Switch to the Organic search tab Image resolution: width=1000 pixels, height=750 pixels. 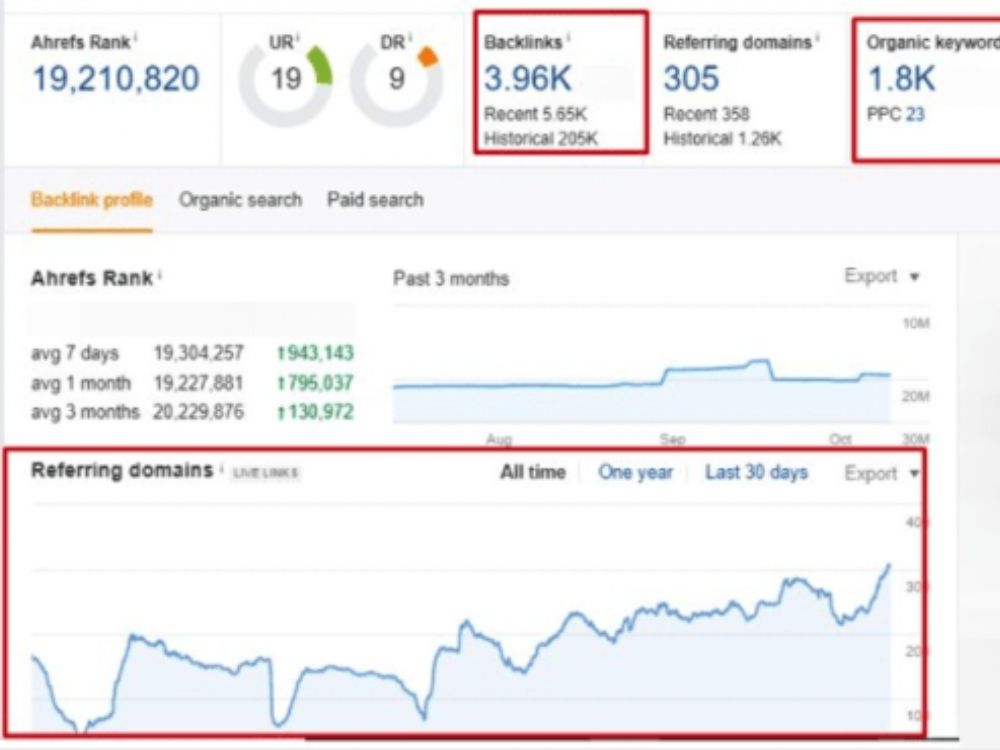(240, 200)
